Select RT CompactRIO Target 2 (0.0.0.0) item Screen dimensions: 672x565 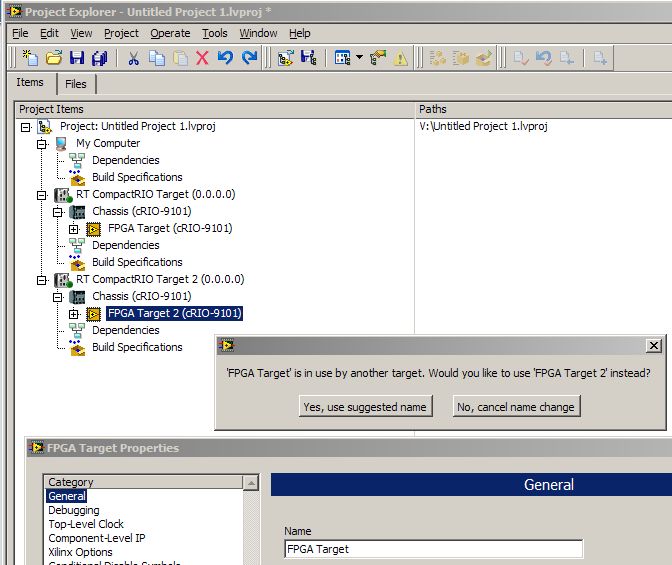point(160,279)
